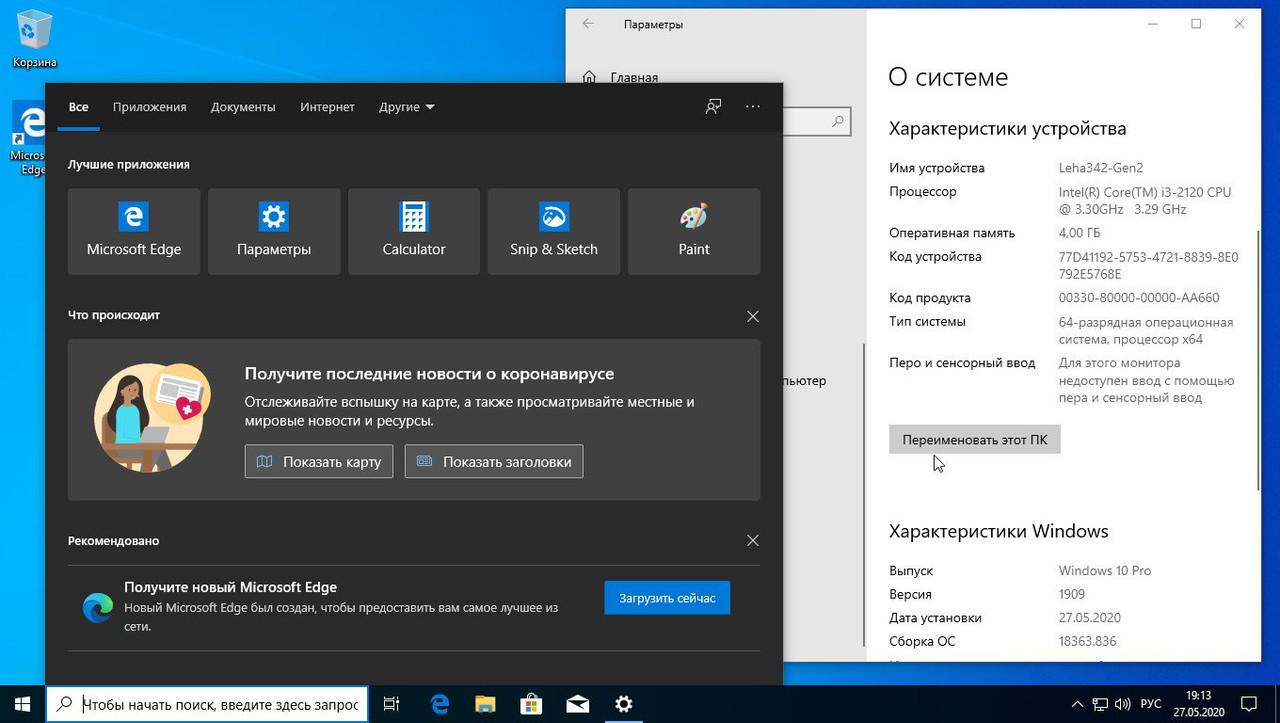Click the Settings gear on taskbar

tap(623, 704)
